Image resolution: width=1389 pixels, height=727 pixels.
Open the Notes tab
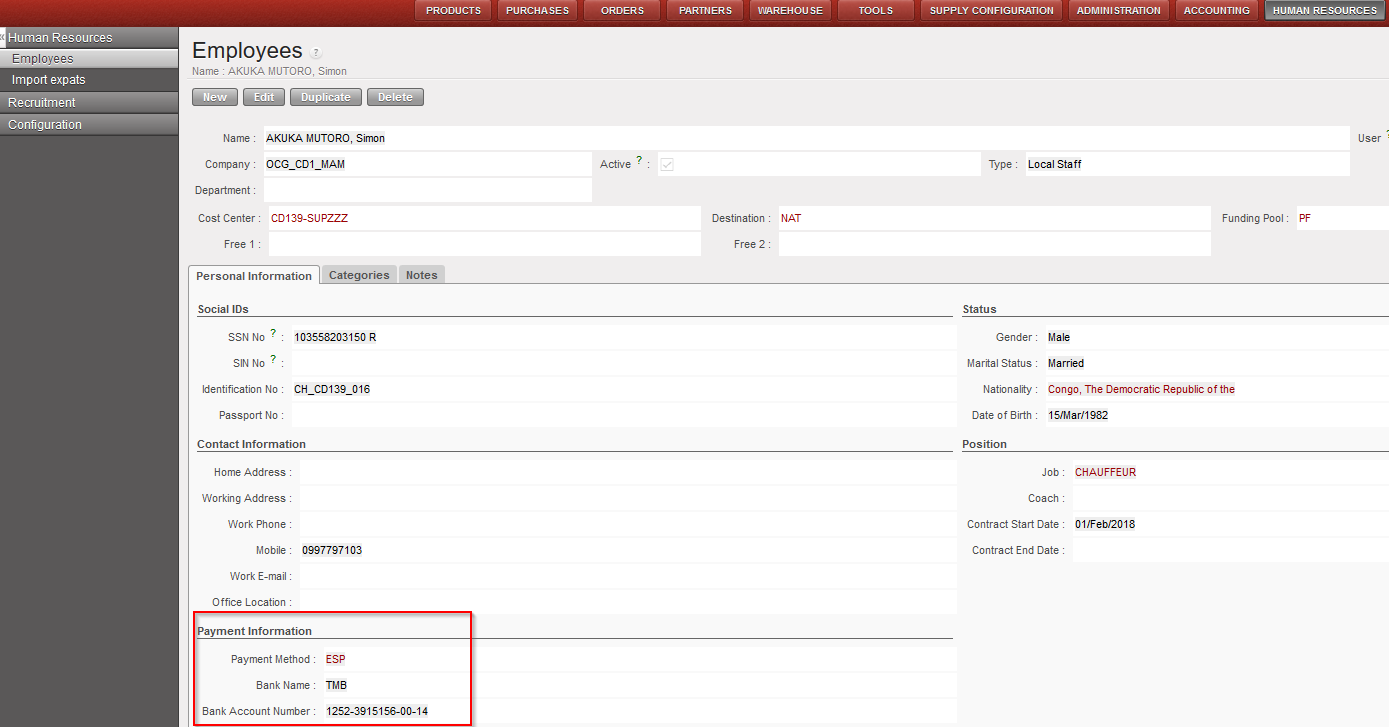click(421, 275)
